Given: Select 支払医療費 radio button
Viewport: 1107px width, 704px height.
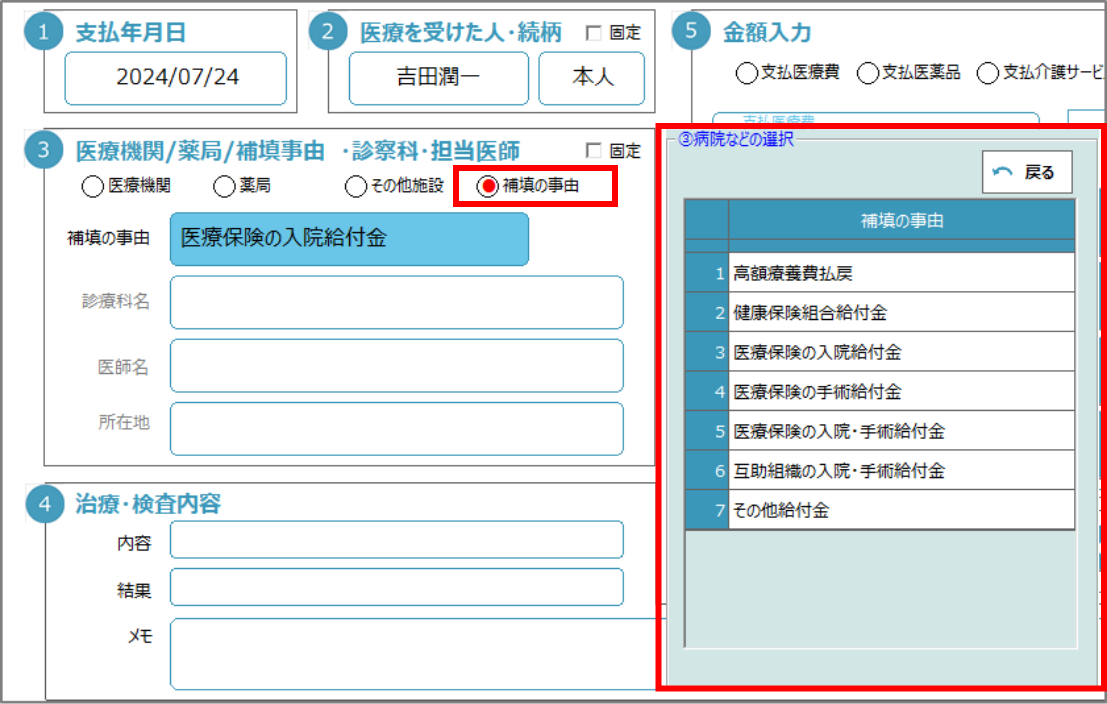Looking at the screenshot, I should (747, 73).
